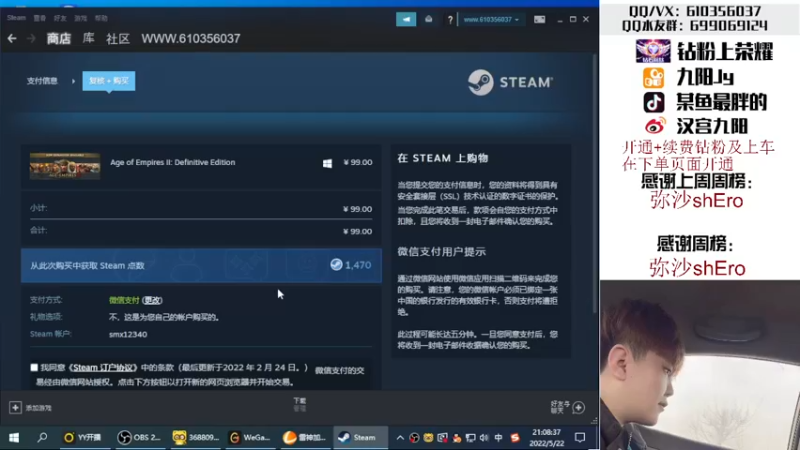Screen dimensions: 800x450
Task: Click the Steam points coin icon
Action: tap(336, 265)
